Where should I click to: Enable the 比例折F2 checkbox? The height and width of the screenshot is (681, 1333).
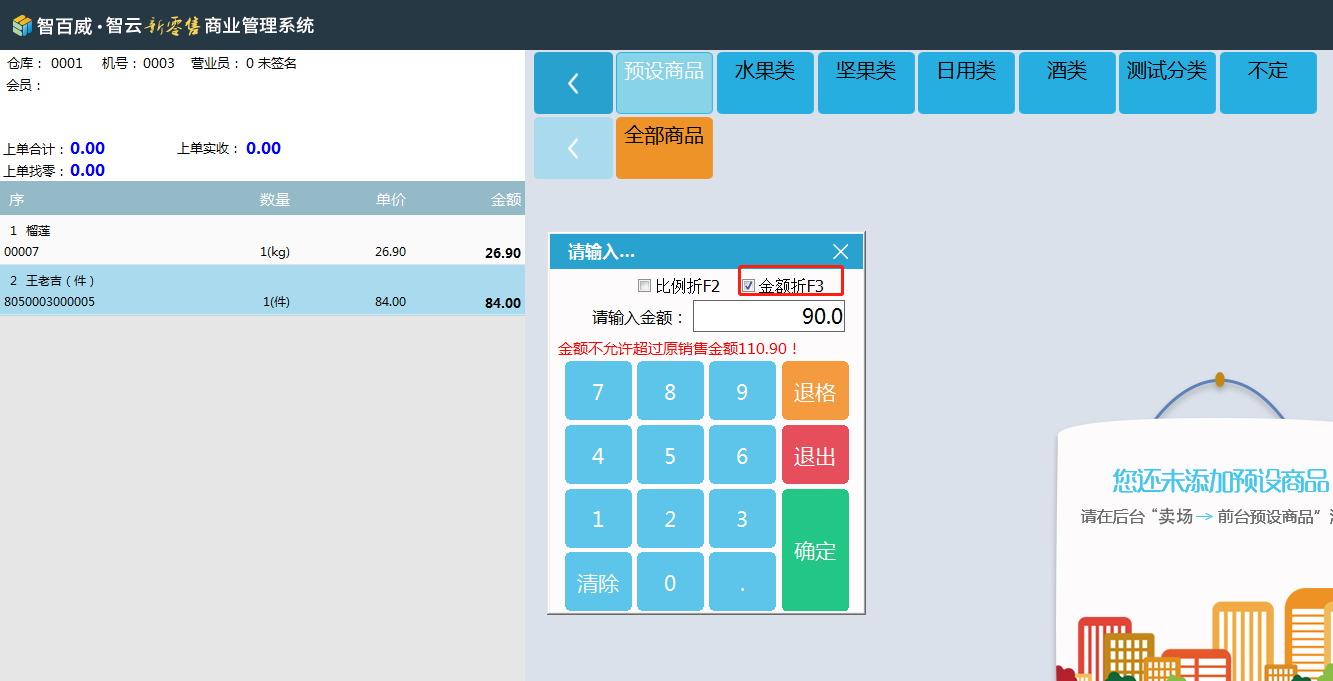coord(645,286)
